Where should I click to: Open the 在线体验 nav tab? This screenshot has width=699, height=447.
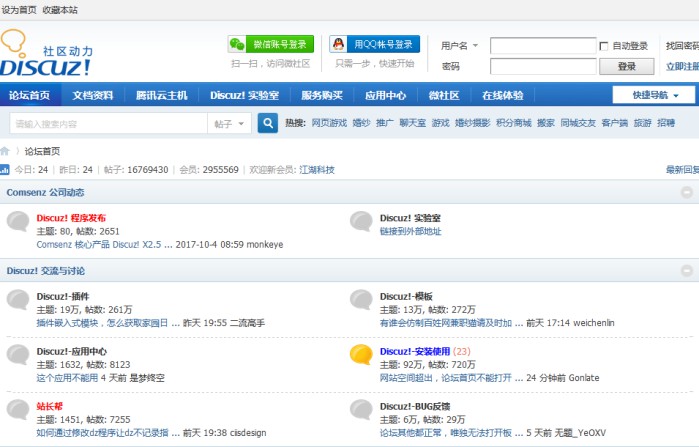[x=502, y=95]
